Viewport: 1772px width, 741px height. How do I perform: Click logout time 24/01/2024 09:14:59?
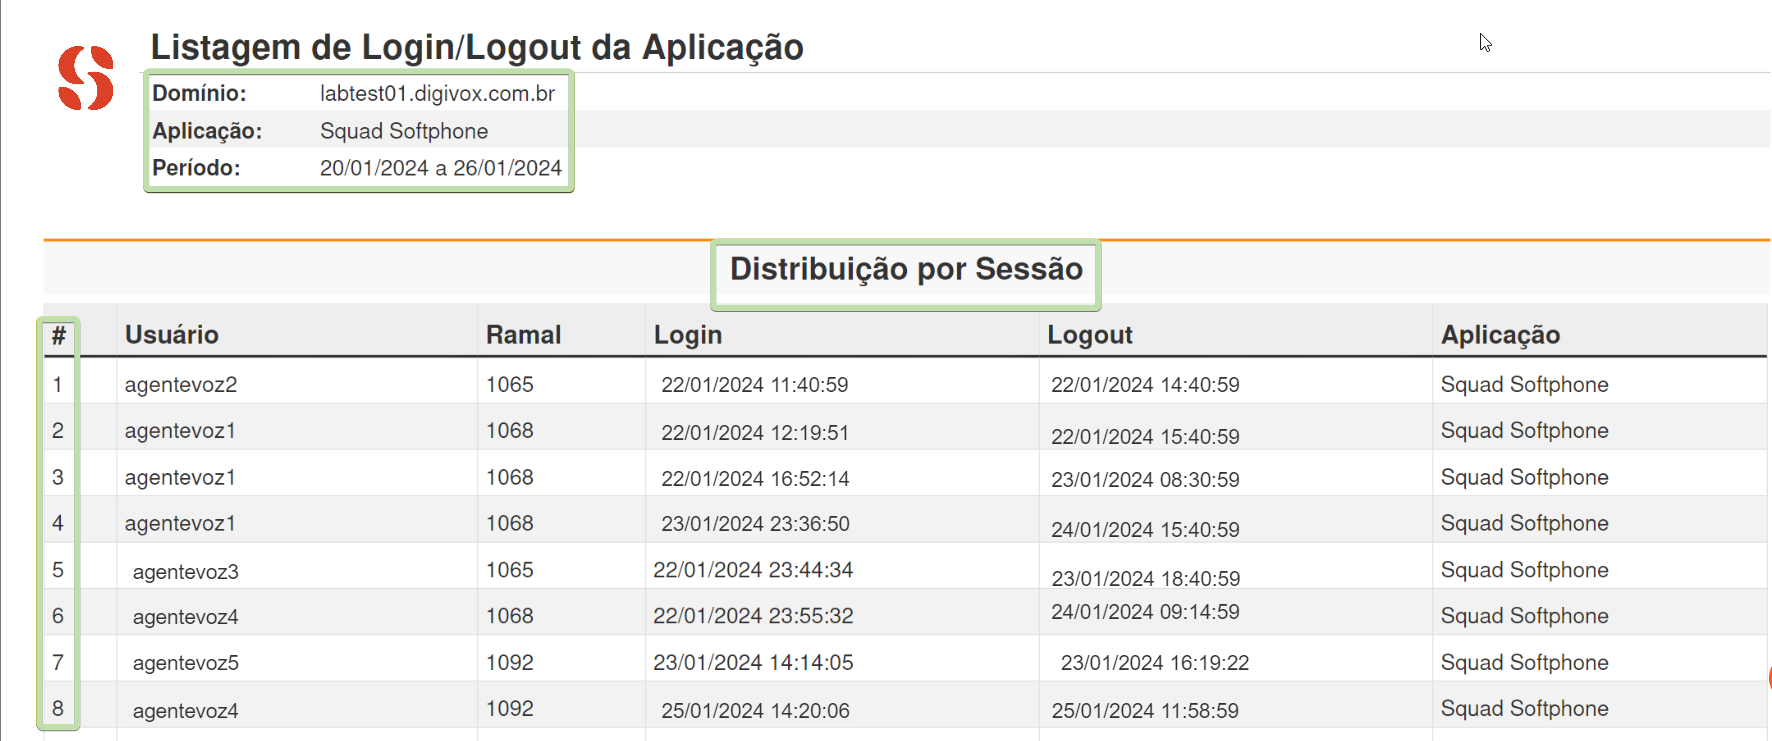pos(1145,612)
